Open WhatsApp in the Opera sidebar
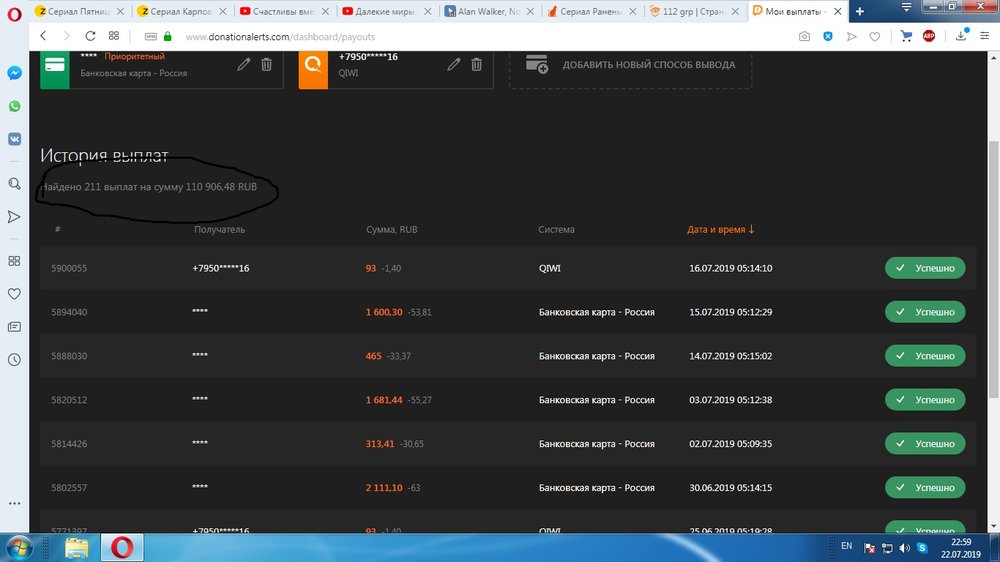The height and width of the screenshot is (562, 1000). coord(15,106)
